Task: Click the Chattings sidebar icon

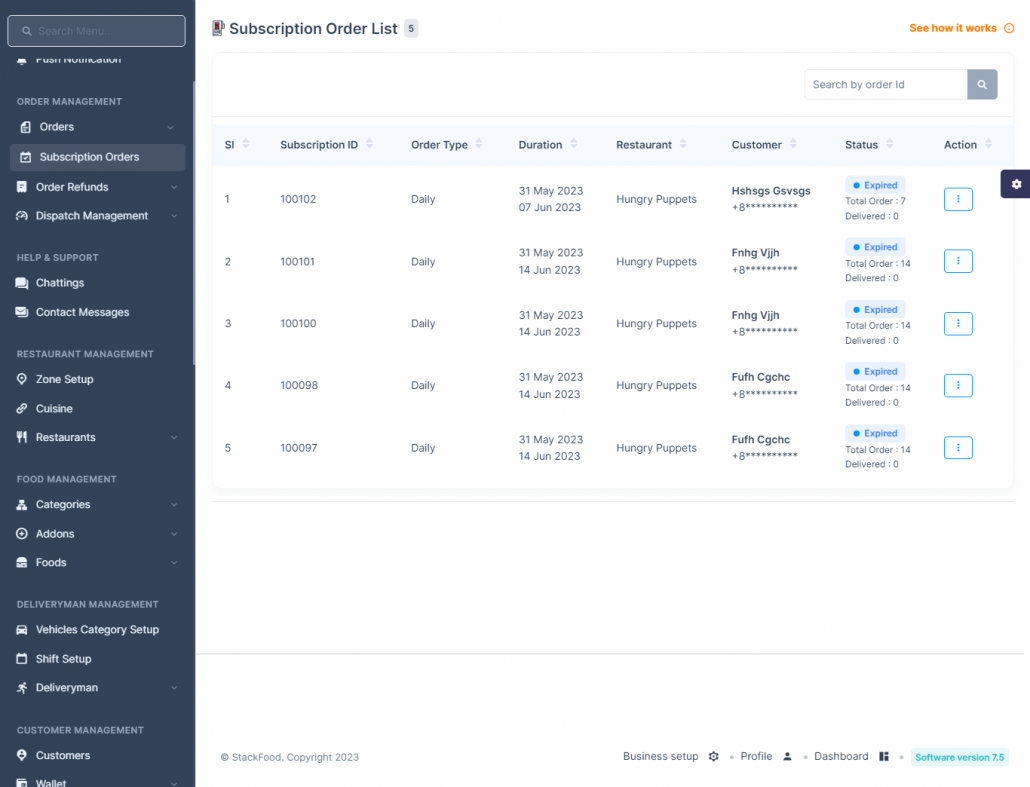Action: pyautogui.click(x=22, y=283)
